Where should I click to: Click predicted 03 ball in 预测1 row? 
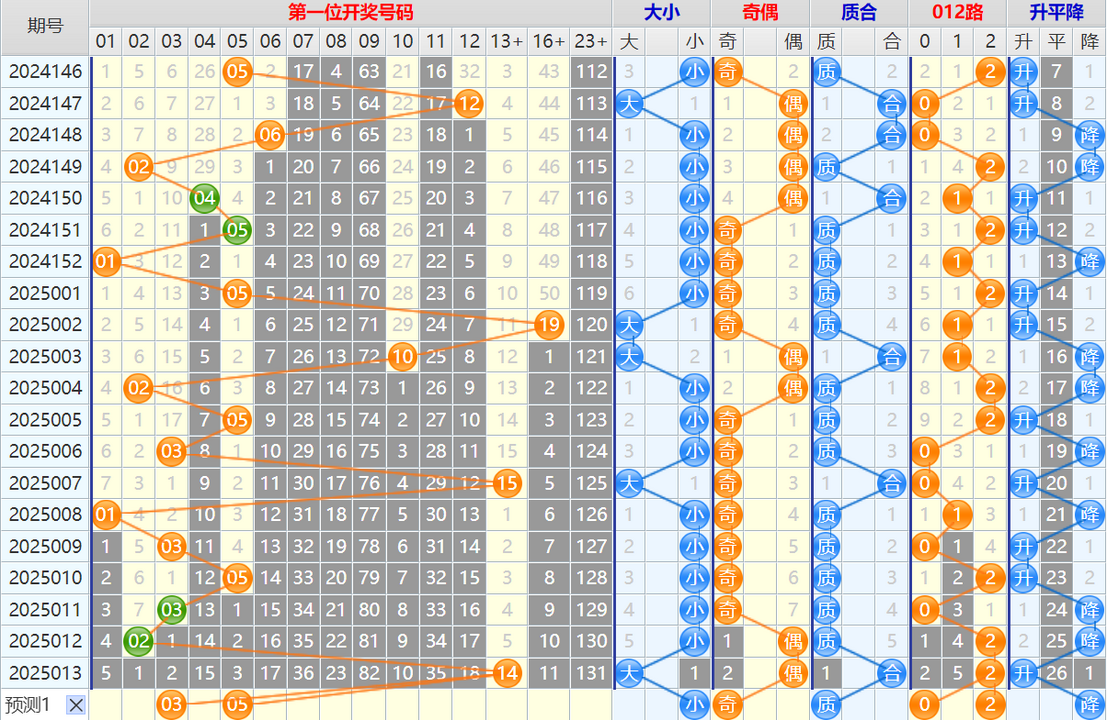point(172,704)
